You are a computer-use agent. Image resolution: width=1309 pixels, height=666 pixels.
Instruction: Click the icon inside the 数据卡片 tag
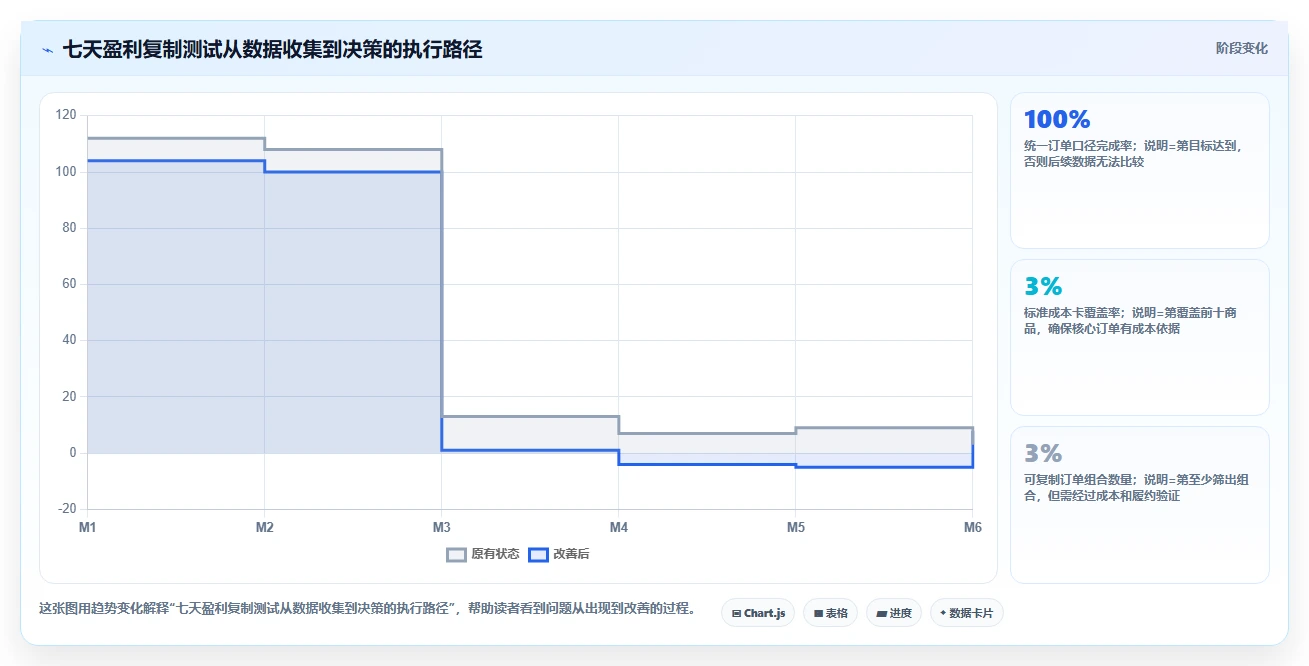point(943,613)
